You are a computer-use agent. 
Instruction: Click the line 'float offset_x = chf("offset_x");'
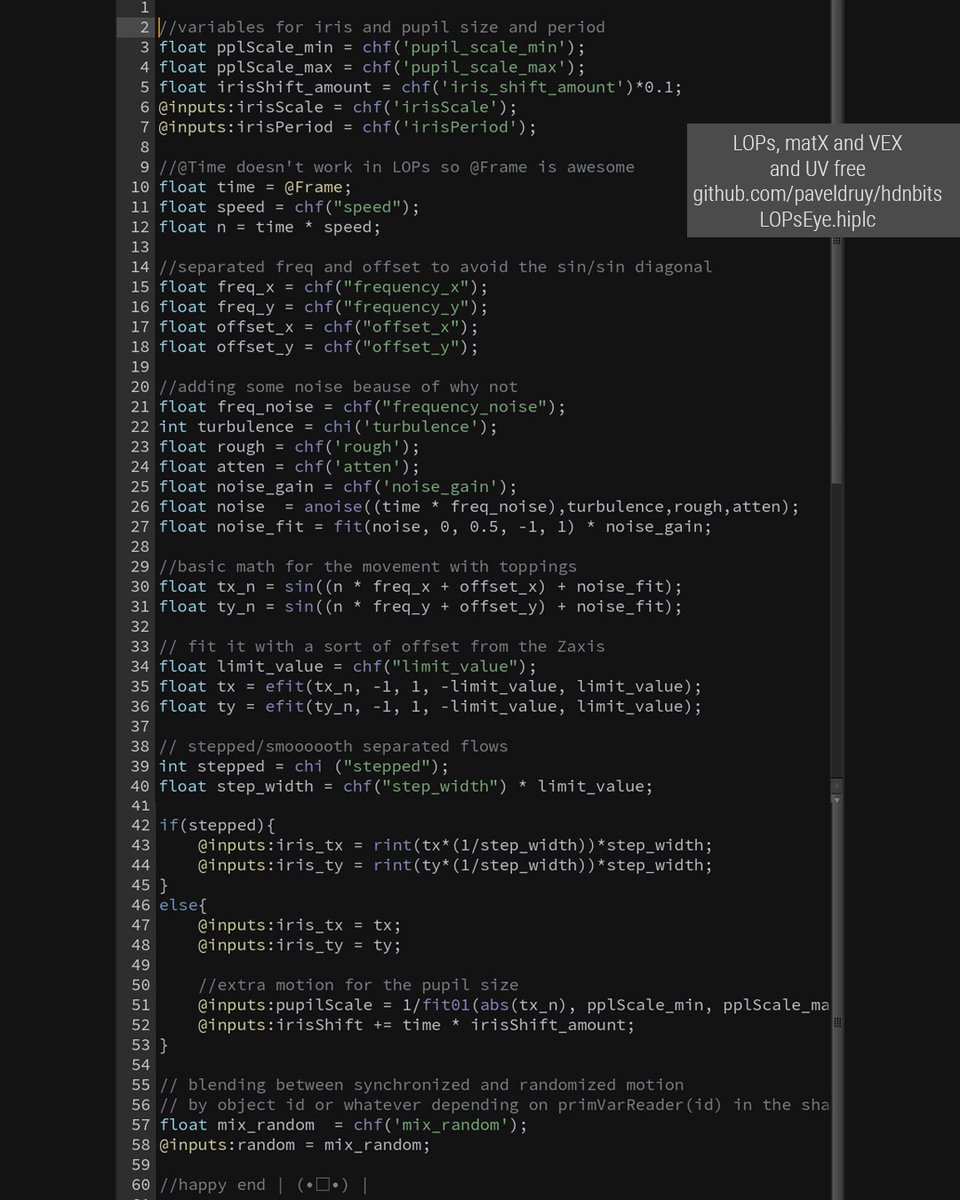[x=318, y=327]
